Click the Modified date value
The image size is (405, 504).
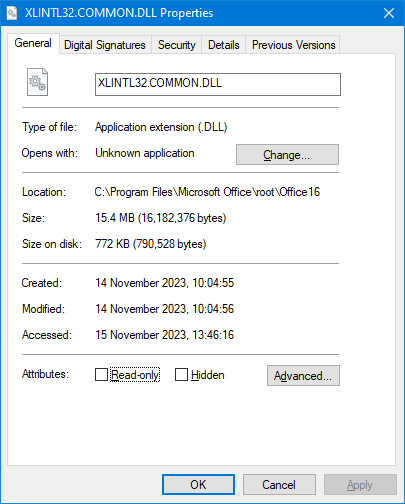point(165,309)
